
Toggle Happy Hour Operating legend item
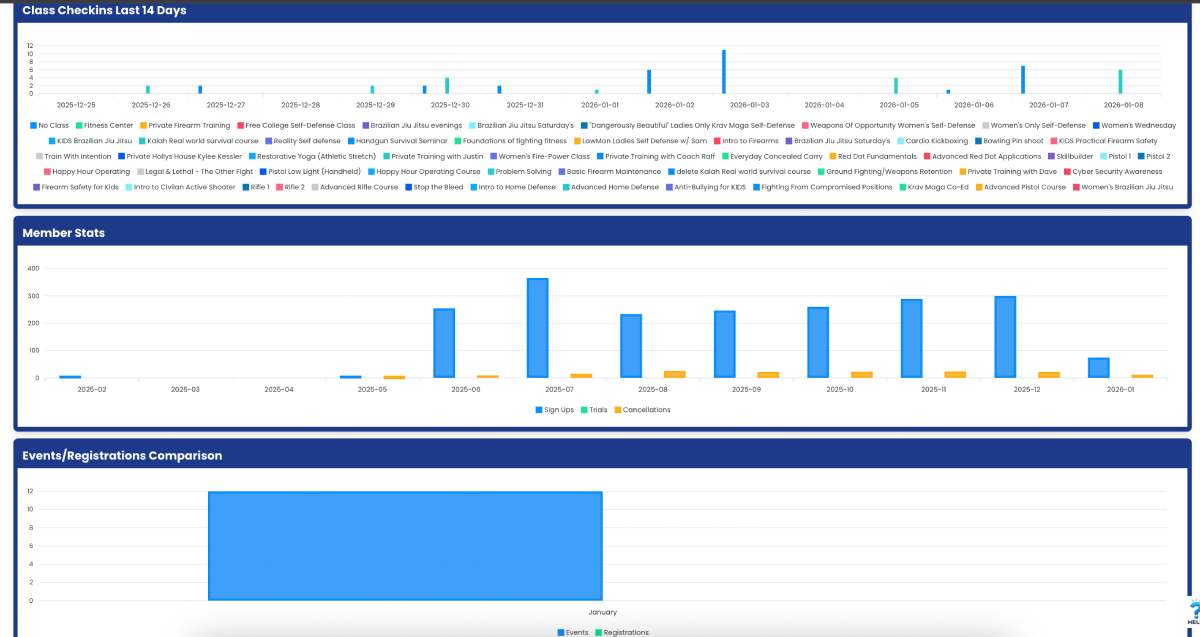pos(86,171)
